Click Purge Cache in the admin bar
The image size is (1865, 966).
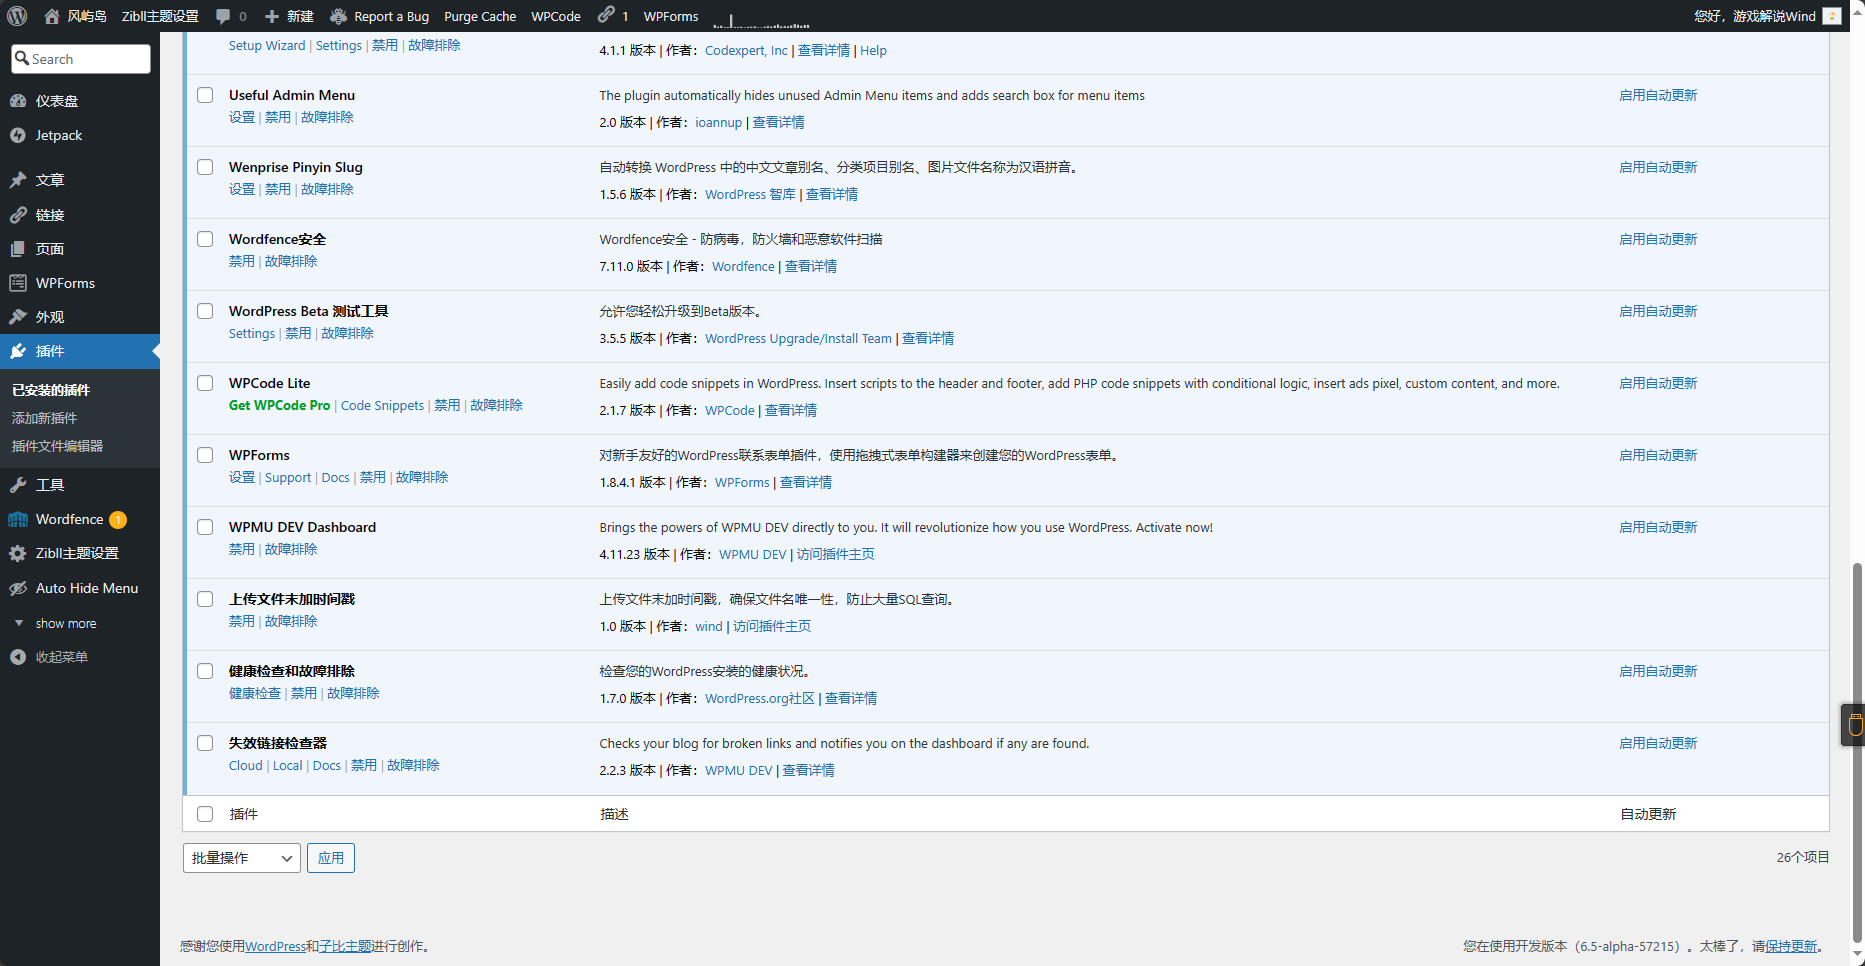point(480,16)
